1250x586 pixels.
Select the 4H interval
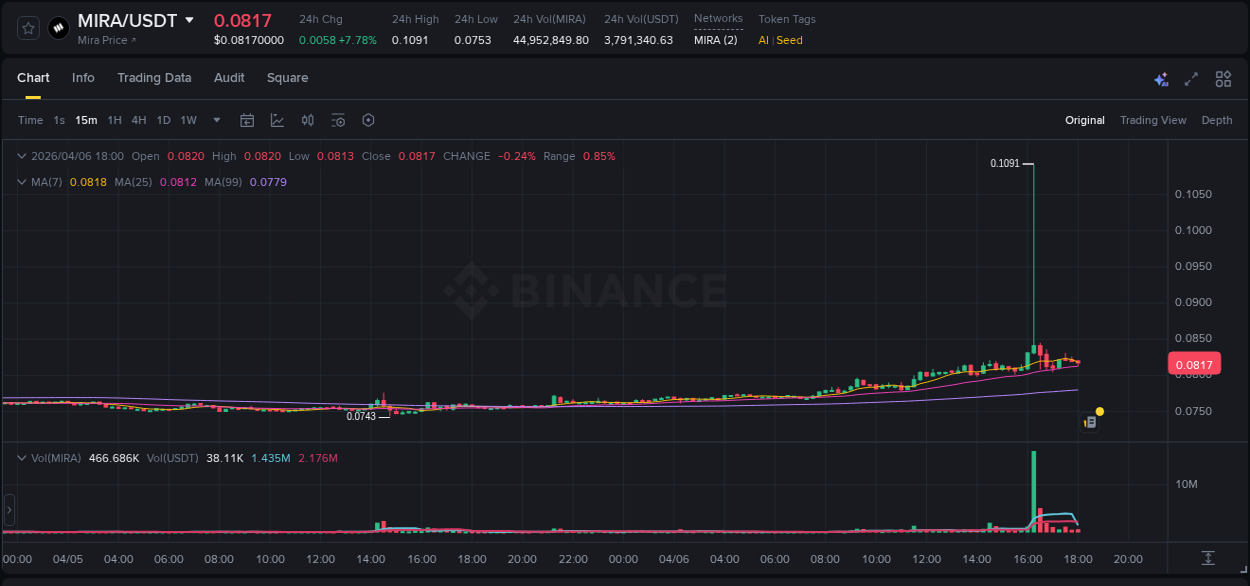pos(138,120)
